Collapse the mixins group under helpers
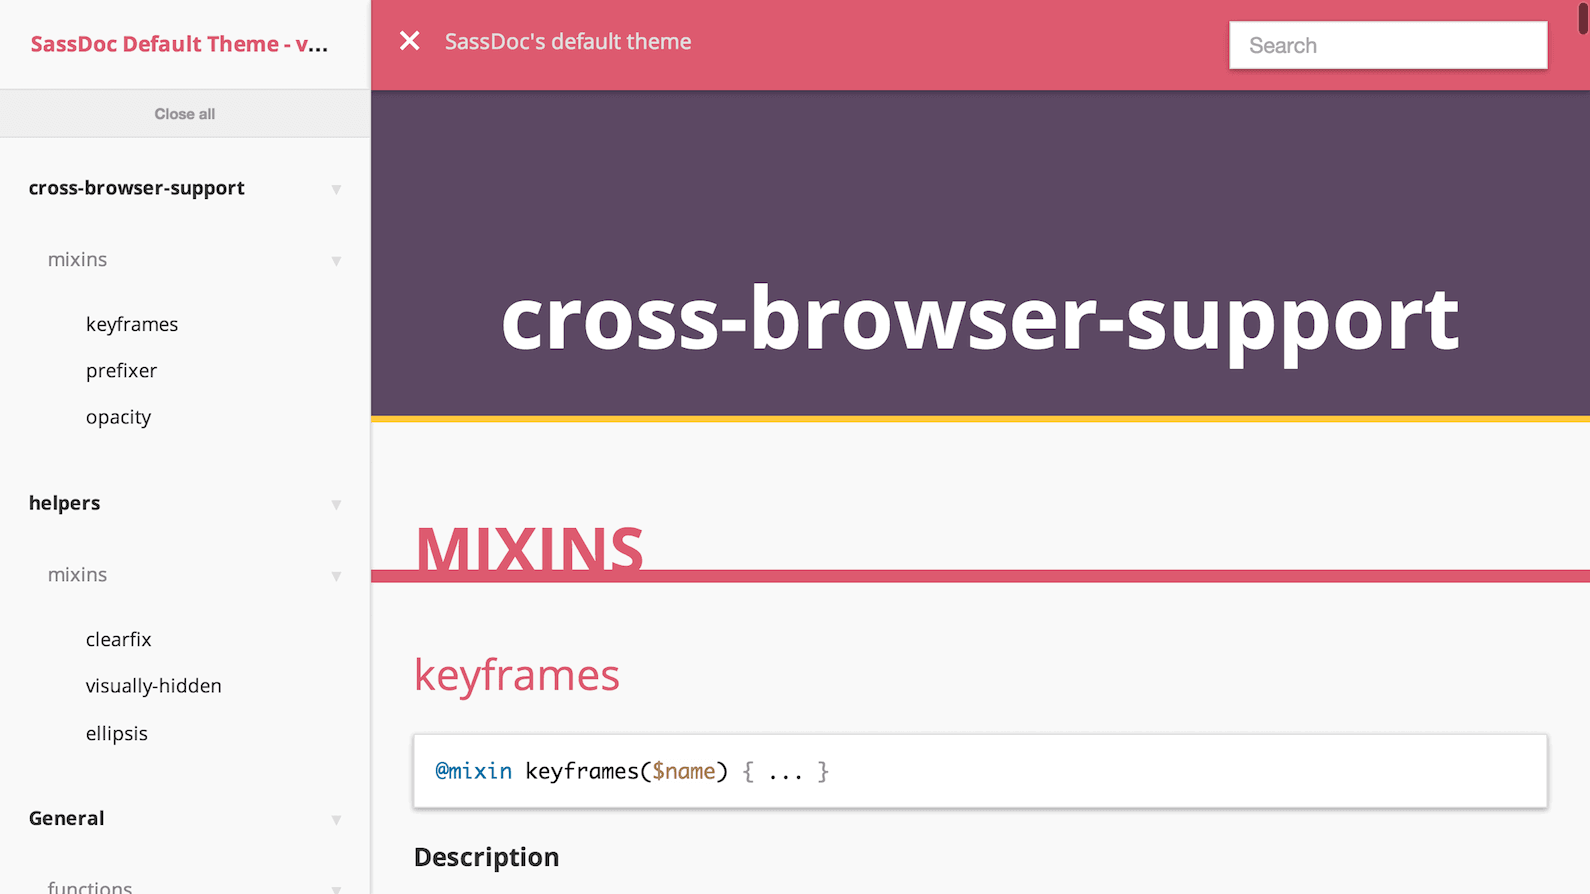 point(336,576)
